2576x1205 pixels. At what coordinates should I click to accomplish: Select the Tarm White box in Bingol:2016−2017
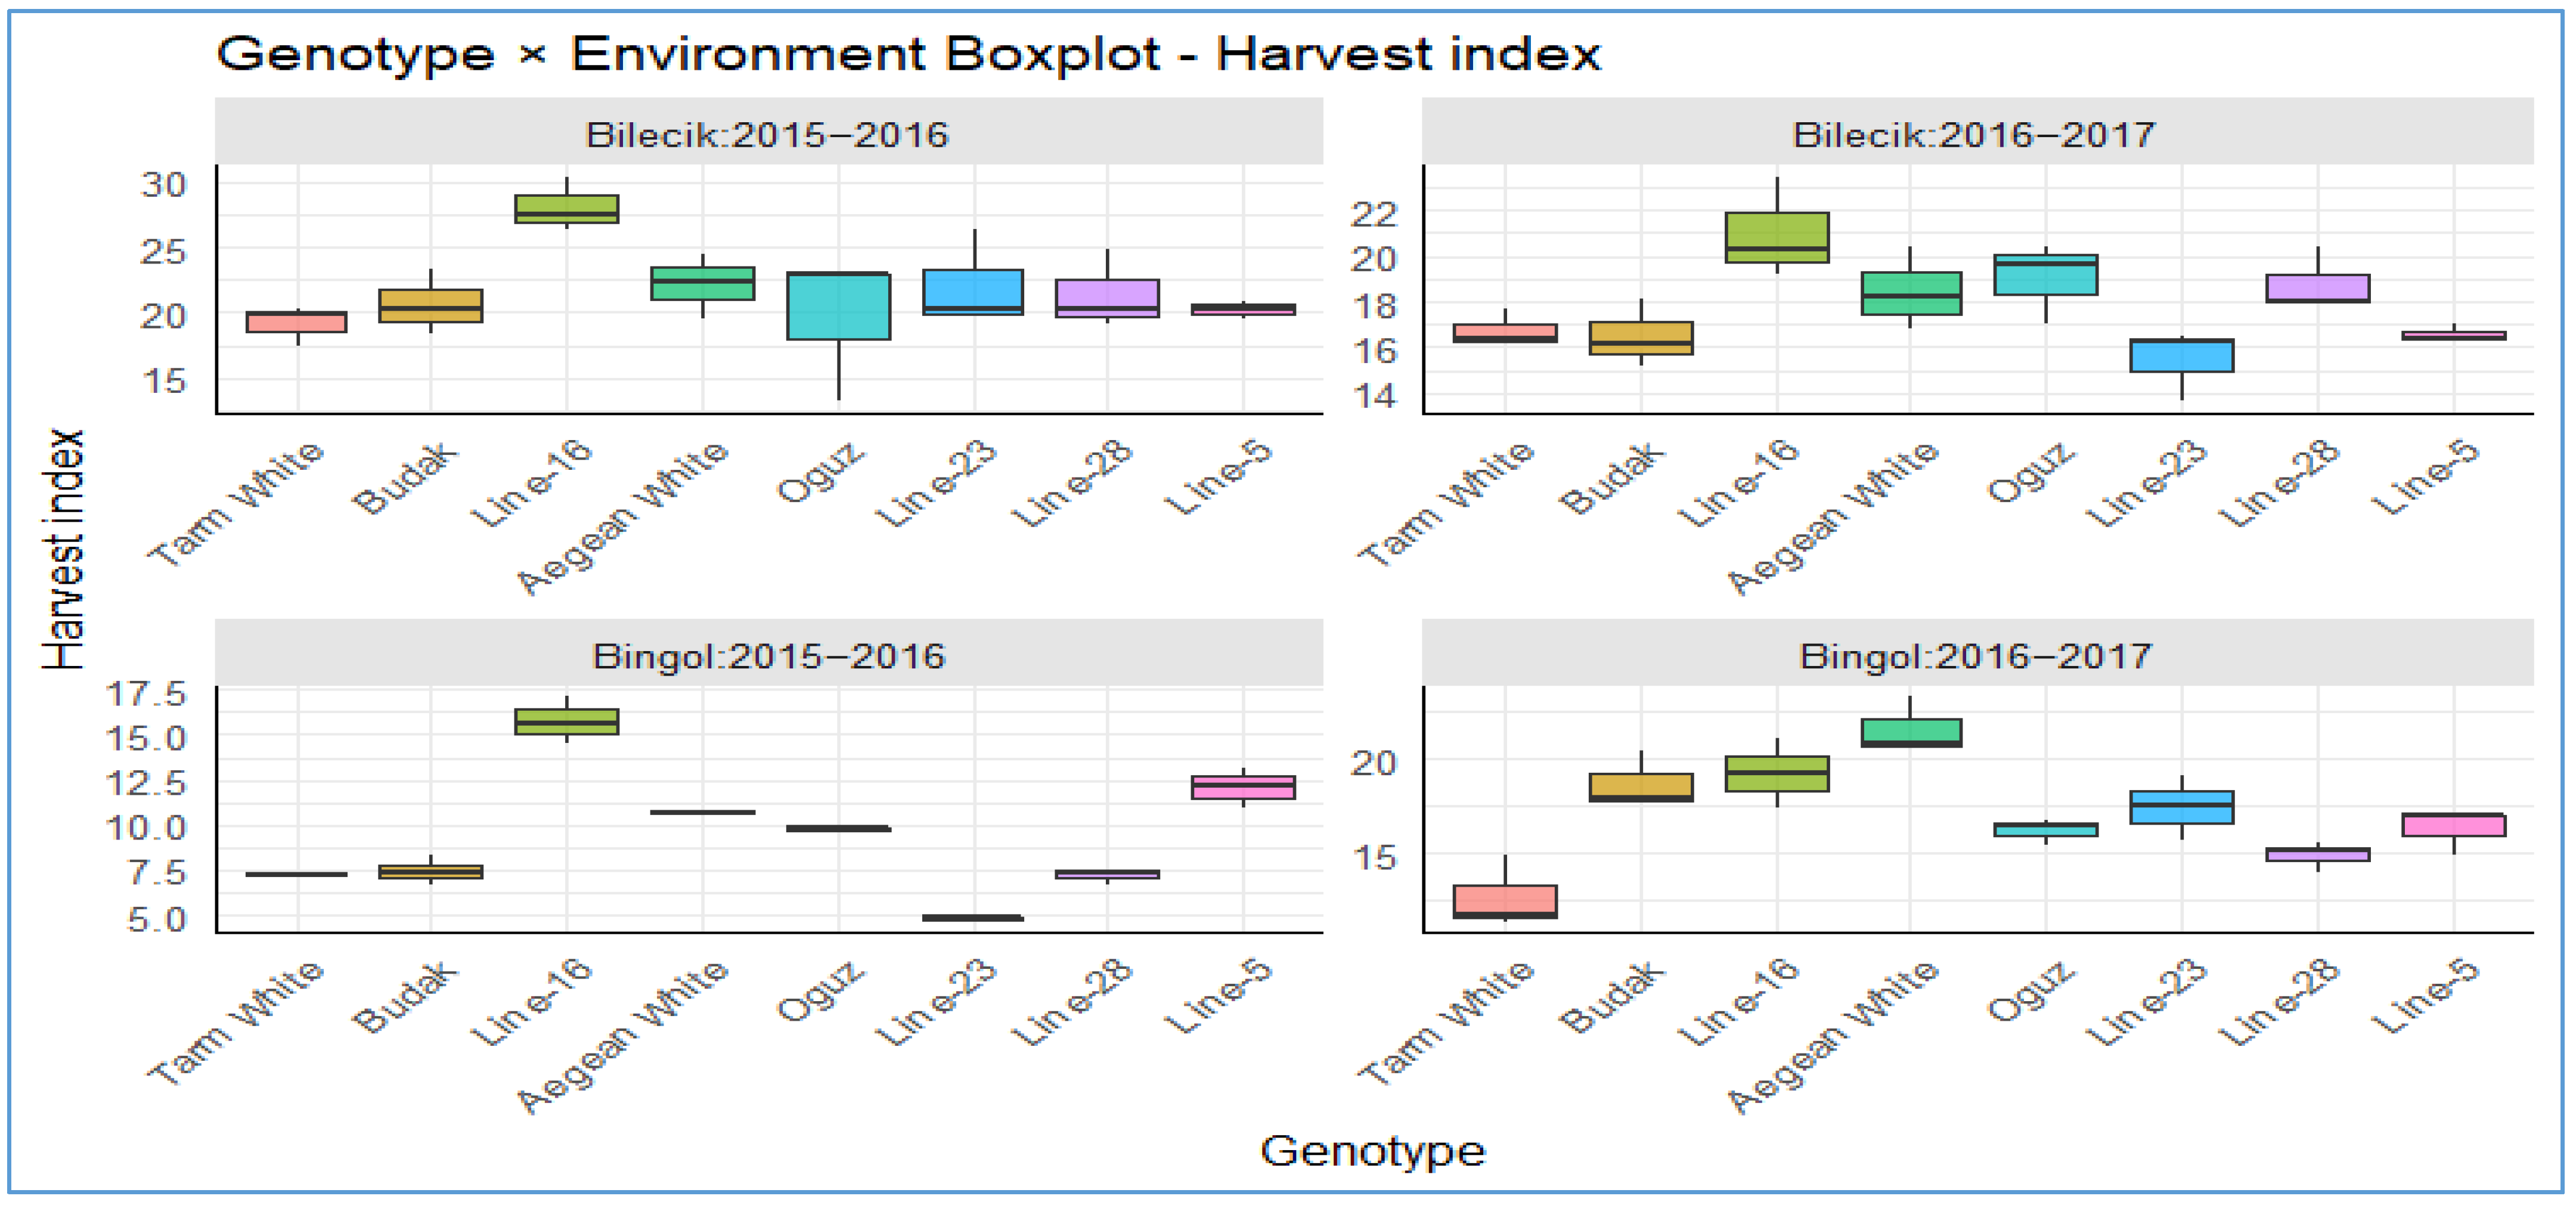[x=1505, y=901]
